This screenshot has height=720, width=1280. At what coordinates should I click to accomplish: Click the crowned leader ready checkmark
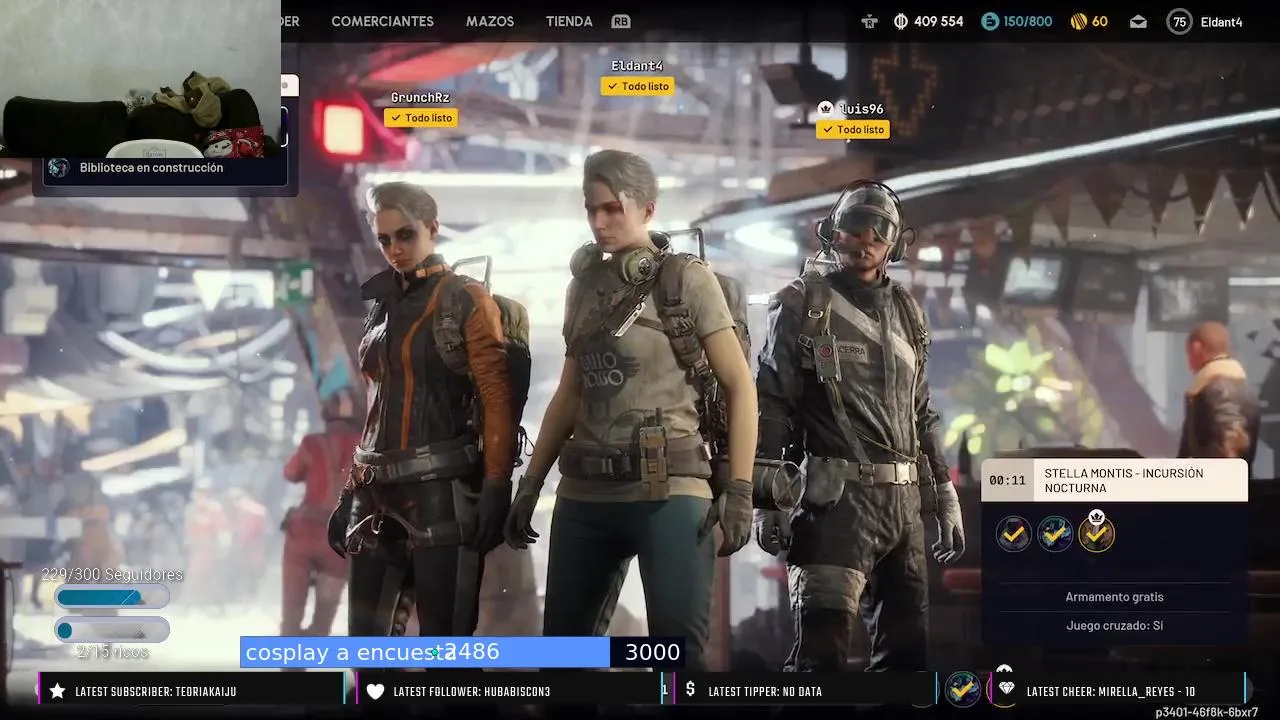point(1097,534)
